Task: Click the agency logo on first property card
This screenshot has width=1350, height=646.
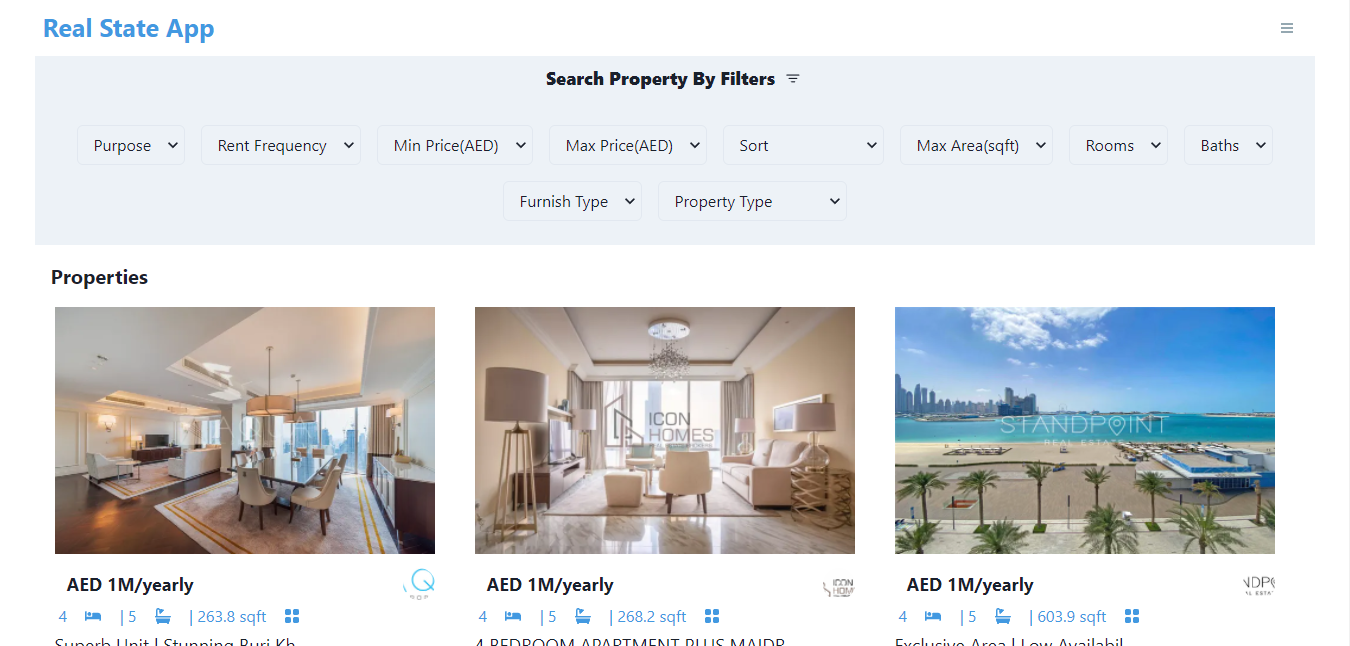Action: 418,585
